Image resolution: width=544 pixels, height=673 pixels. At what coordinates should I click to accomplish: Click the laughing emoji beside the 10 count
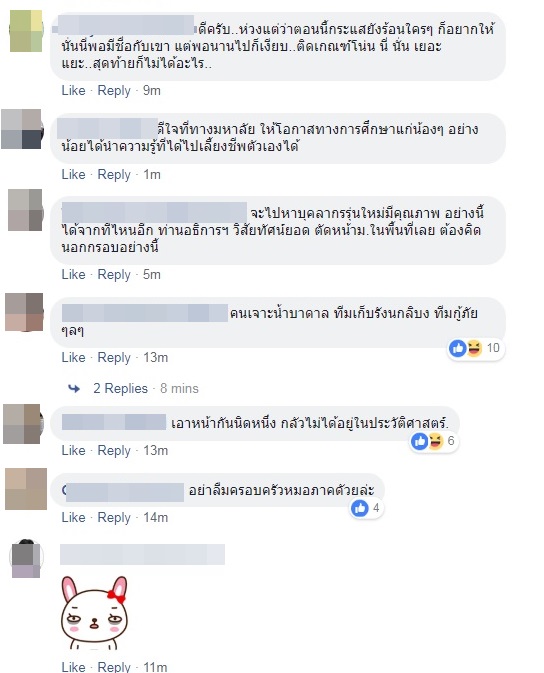point(474,348)
